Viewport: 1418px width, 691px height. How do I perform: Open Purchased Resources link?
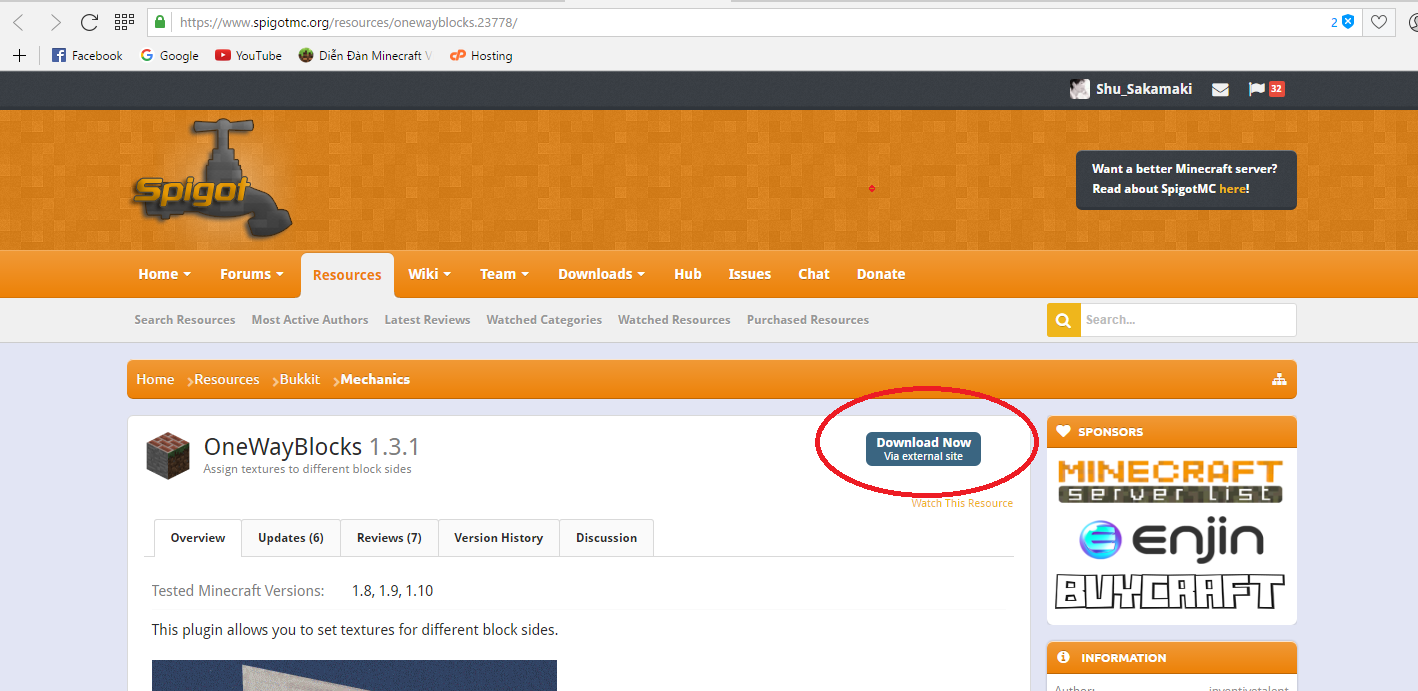pyautogui.click(x=808, y=320)
